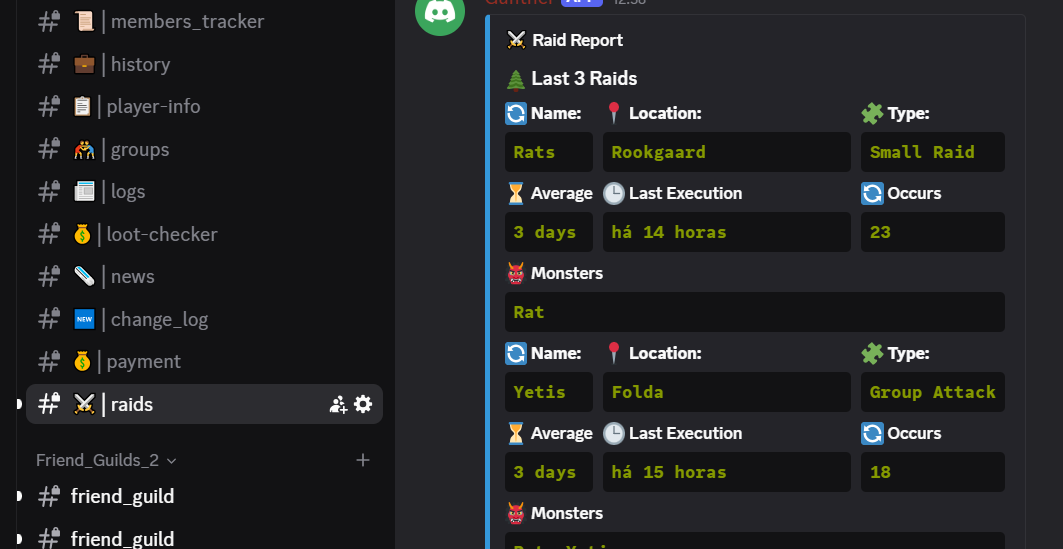Open the history channel

tap(140, 65)
